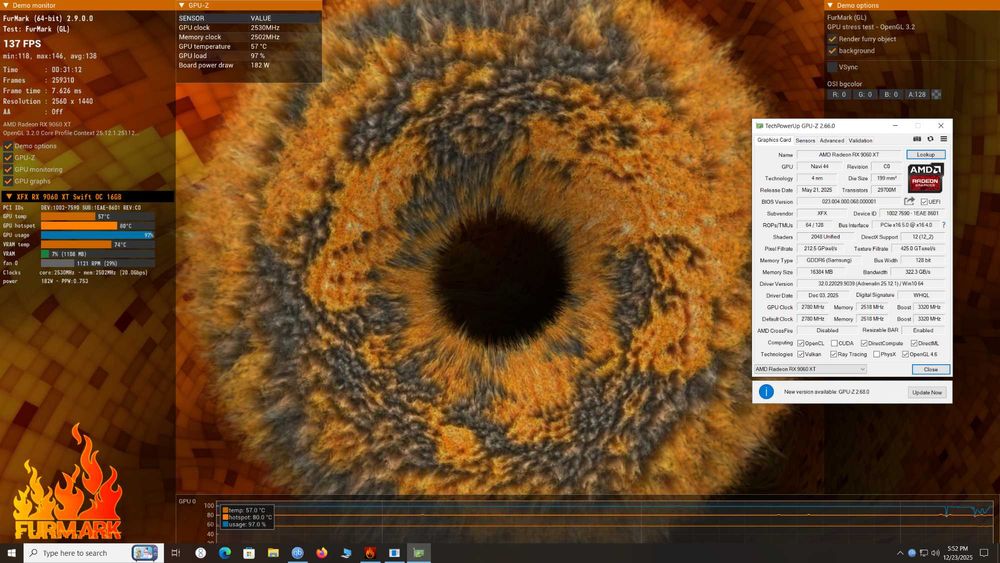This screenshot has width=1000, height=563.
Task: Click the GPU 0 monitoring graph
Action: (605, 518)
